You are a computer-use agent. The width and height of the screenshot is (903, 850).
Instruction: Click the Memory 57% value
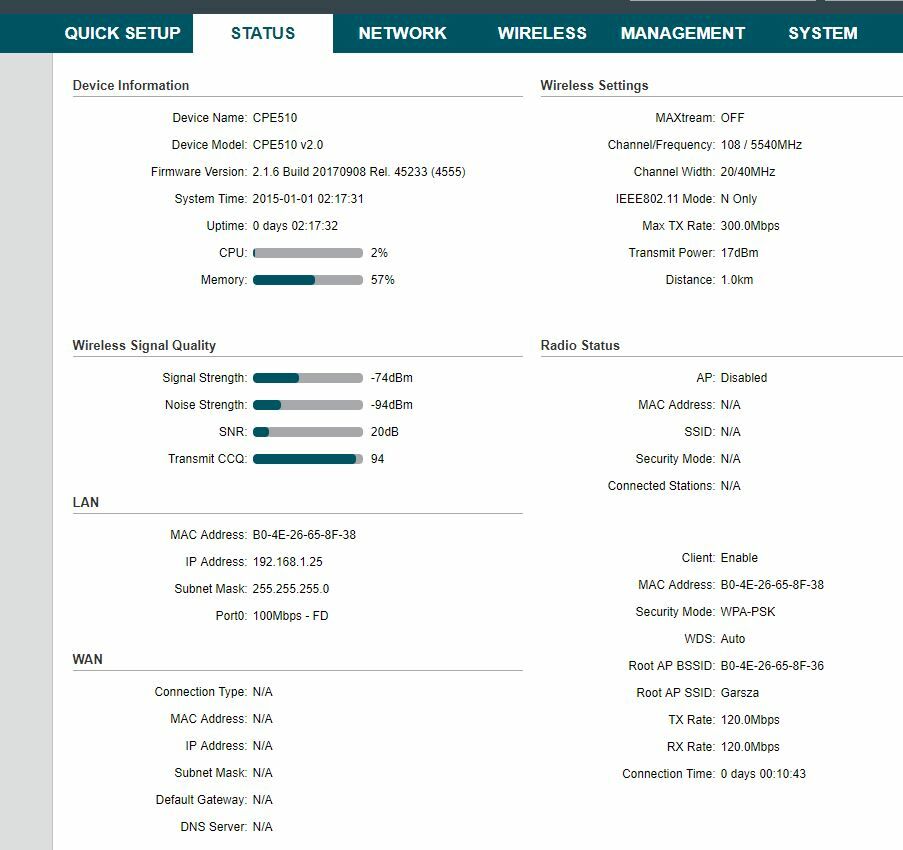(382, 280)
